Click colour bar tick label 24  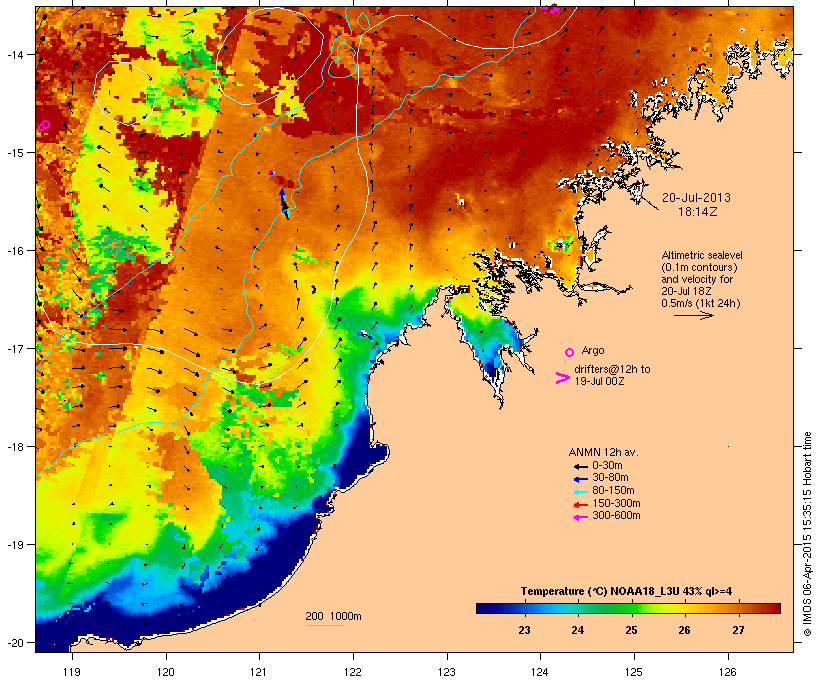[577, 630]
